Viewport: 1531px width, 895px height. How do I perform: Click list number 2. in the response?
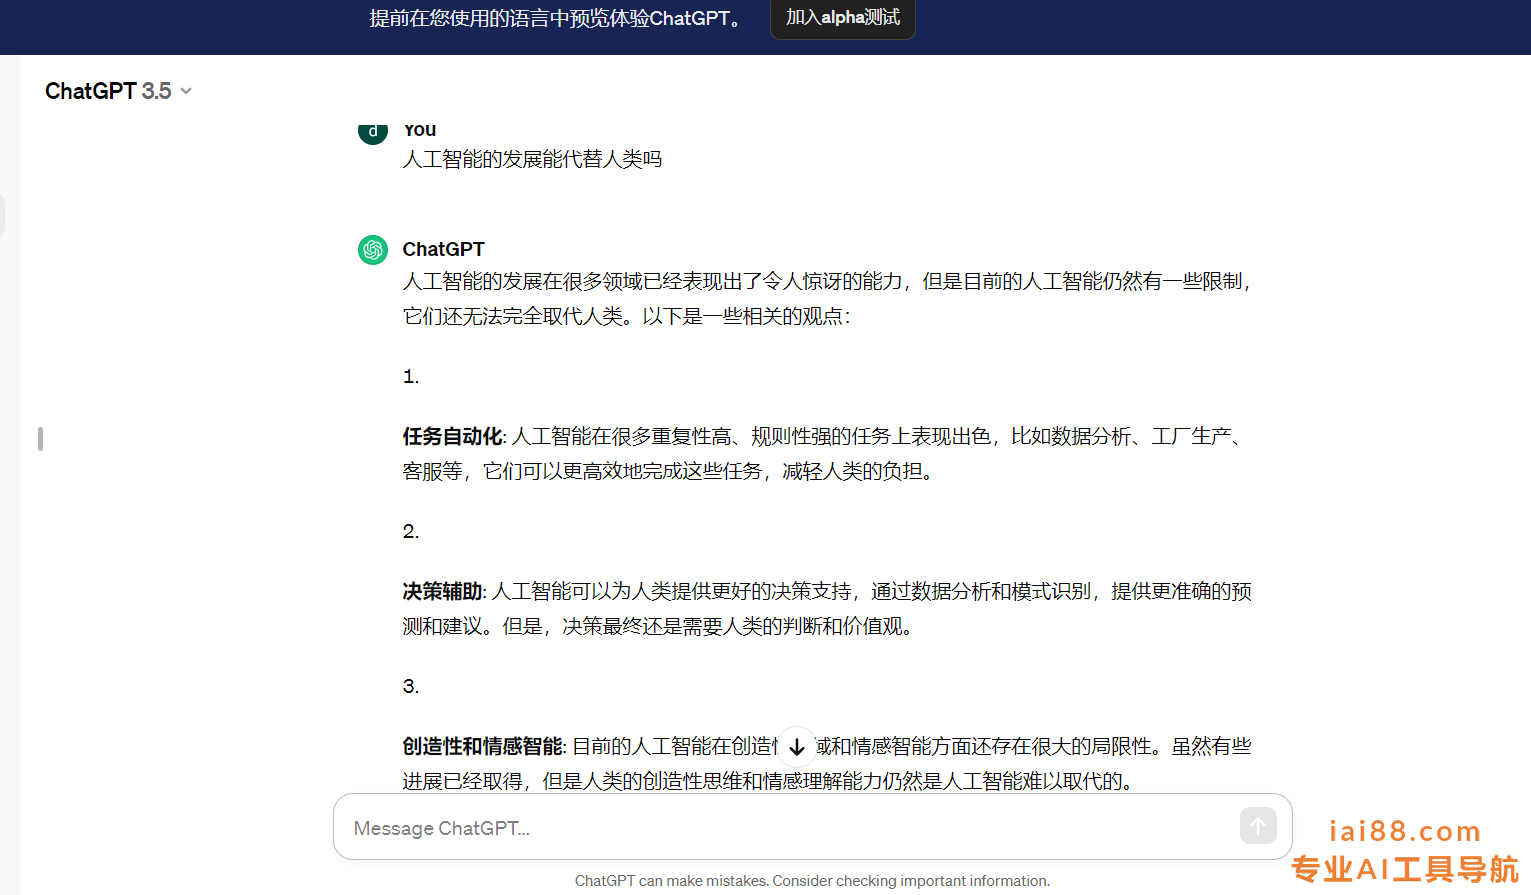point(411,532)
